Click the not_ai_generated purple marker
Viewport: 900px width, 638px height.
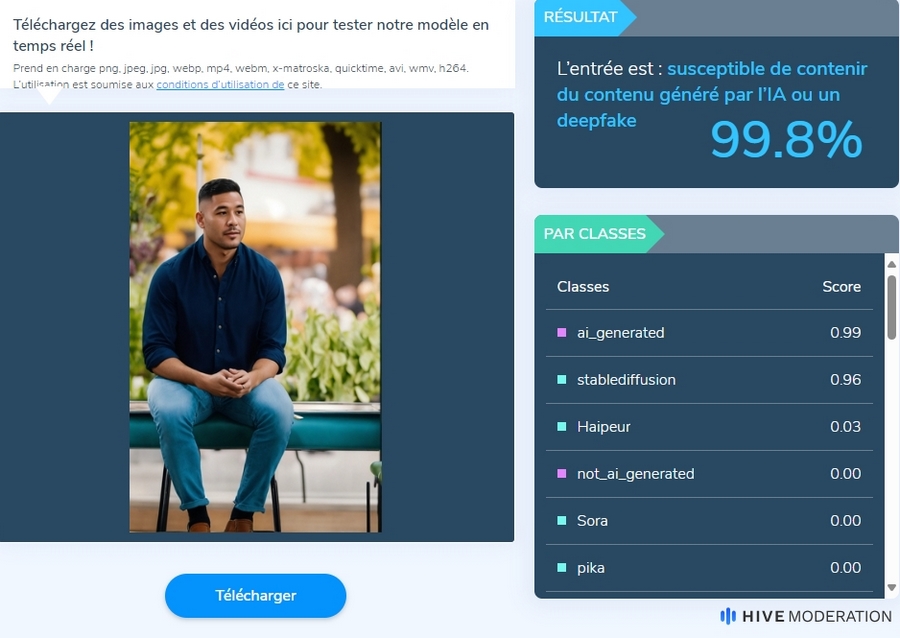pos(562,473)
